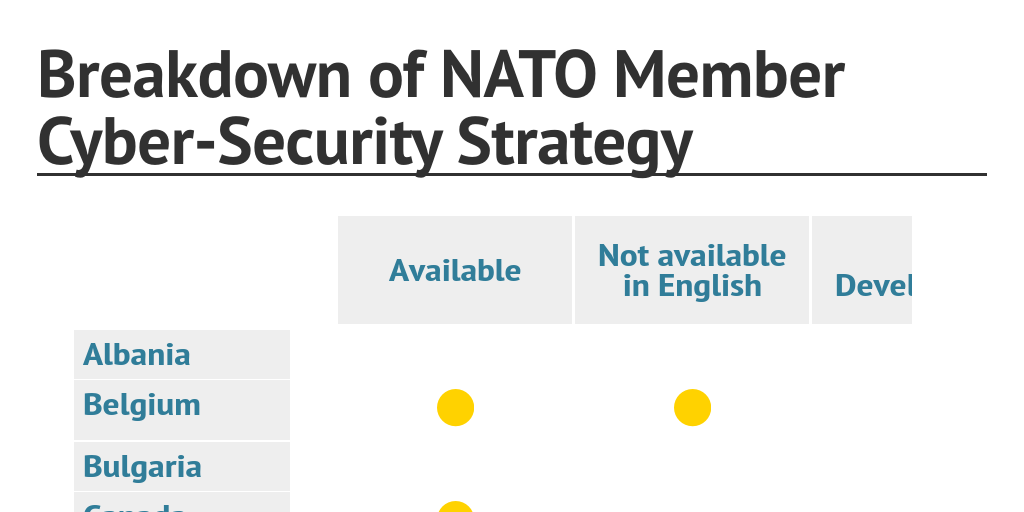Viewport: 1024px width, 512px height.
Task: Click empty Albania cell under Not available in English
Action: (692, 355)
